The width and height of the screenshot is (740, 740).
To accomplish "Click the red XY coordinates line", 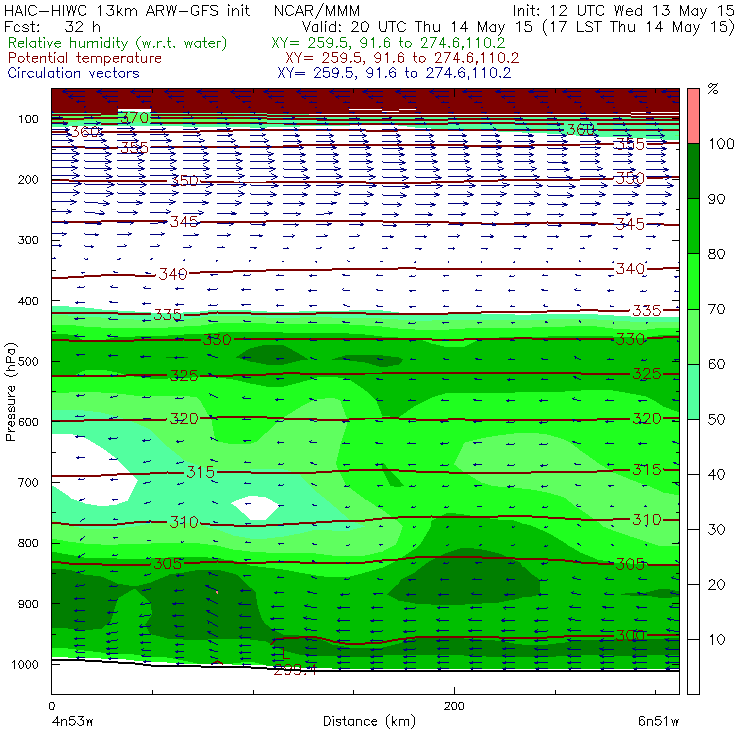I will (402, 58).
